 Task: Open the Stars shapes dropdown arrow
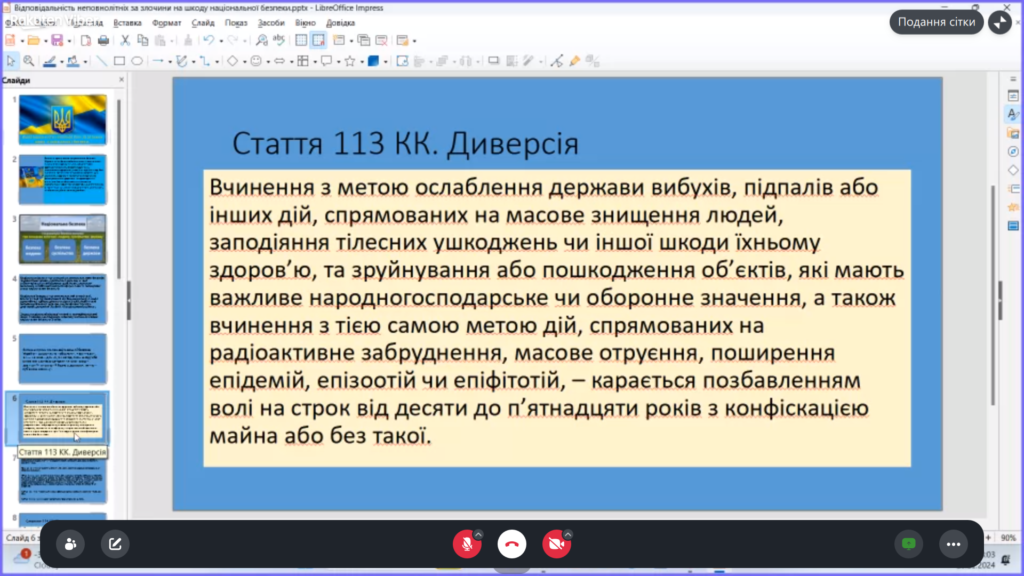[x=360, y=61]
